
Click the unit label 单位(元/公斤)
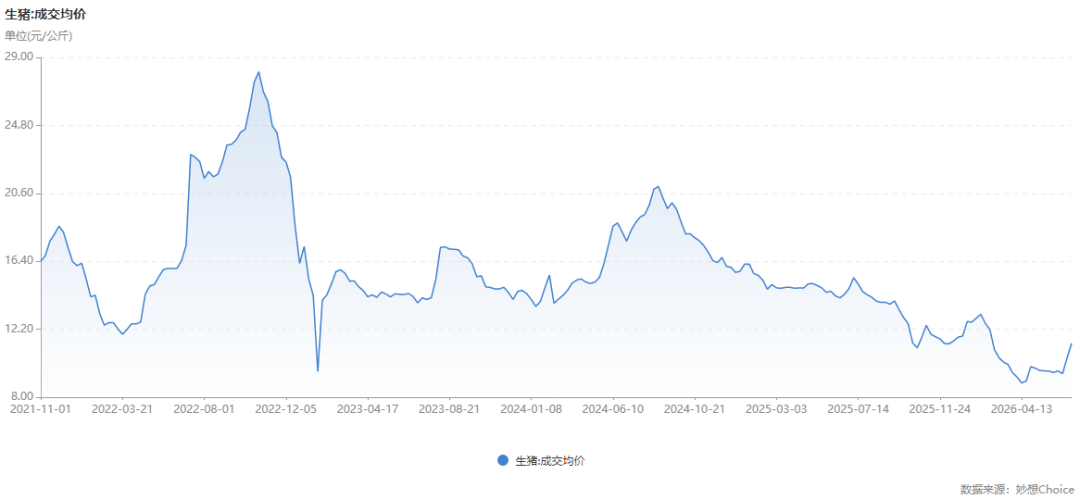[x=39, y=36]
